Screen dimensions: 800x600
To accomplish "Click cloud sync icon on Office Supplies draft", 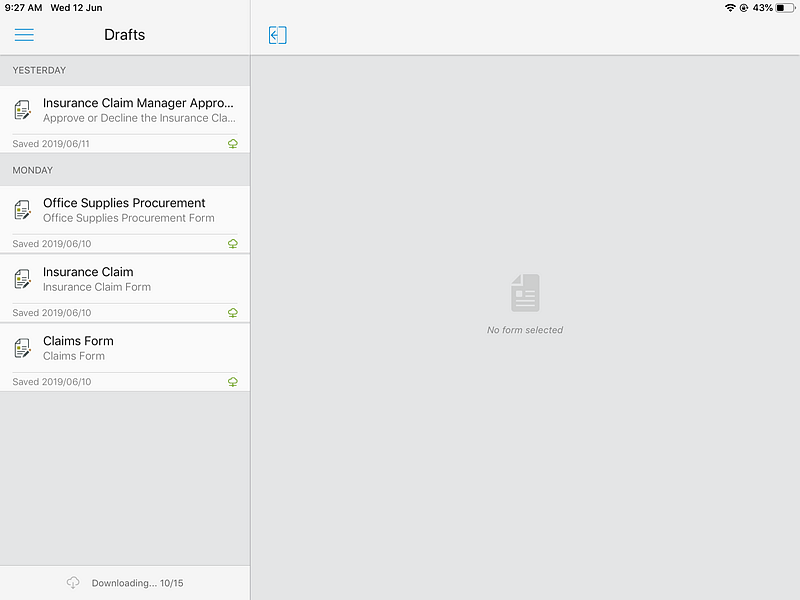I will [233, 244].
